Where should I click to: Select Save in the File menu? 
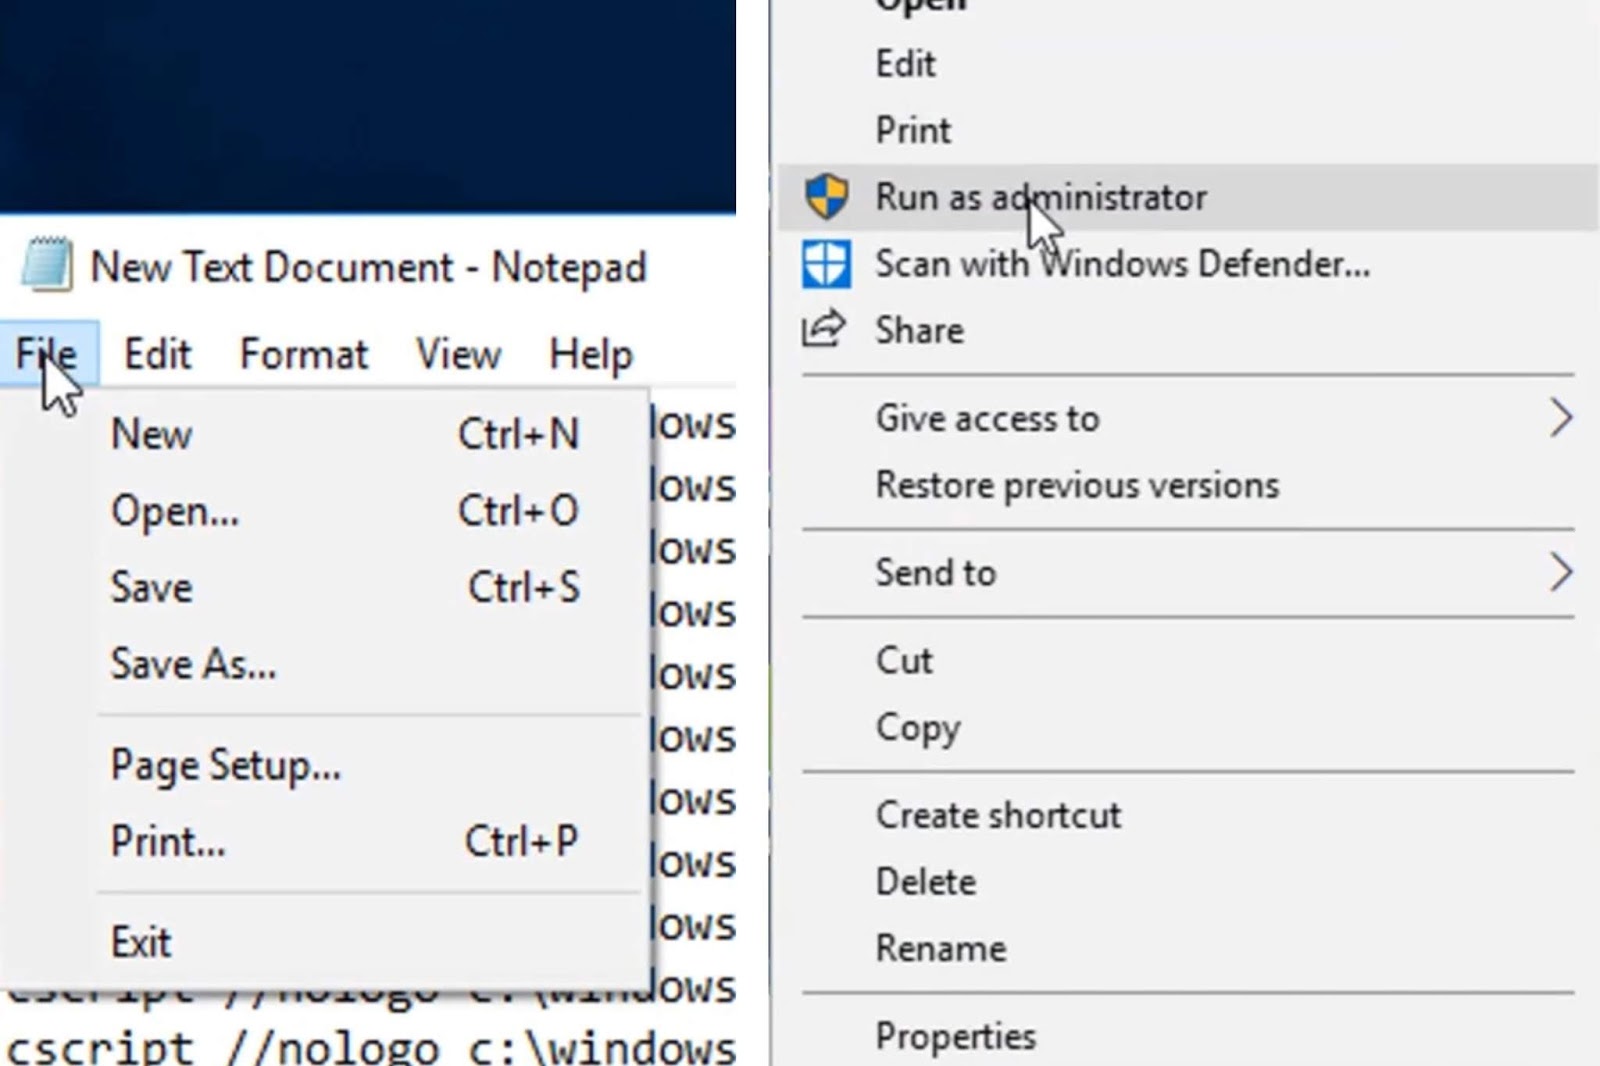[x=345, y=587]
